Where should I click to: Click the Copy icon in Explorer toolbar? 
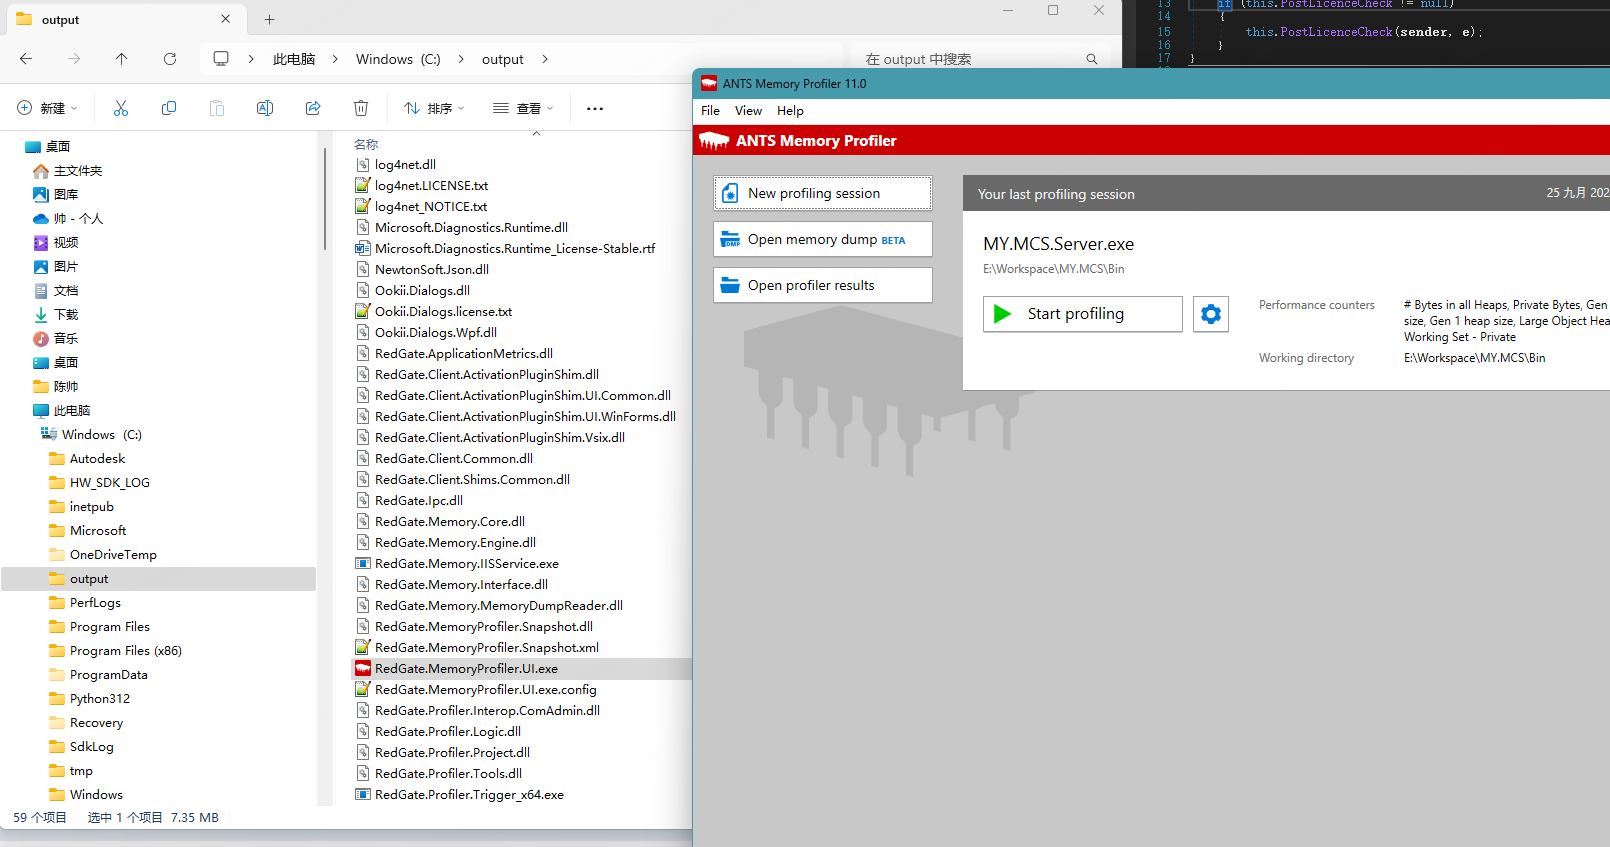tap(169, 108)
